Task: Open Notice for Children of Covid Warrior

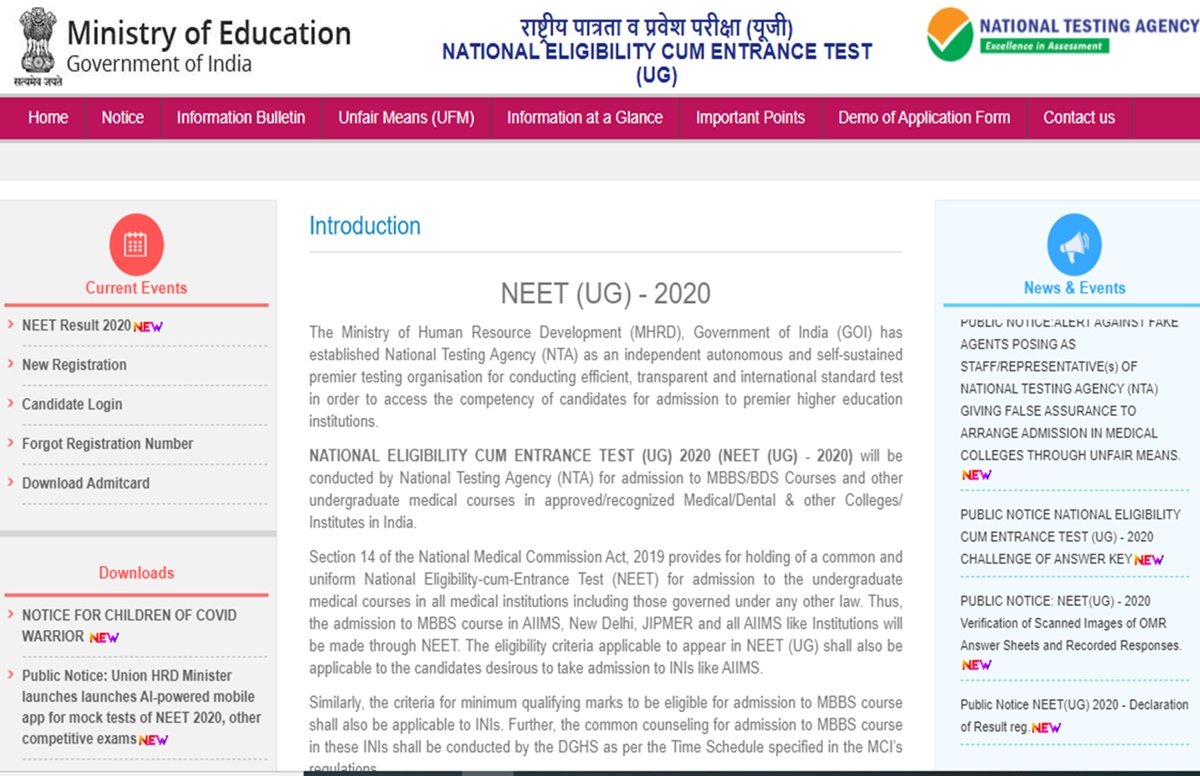Action: [x=129, y=625]
